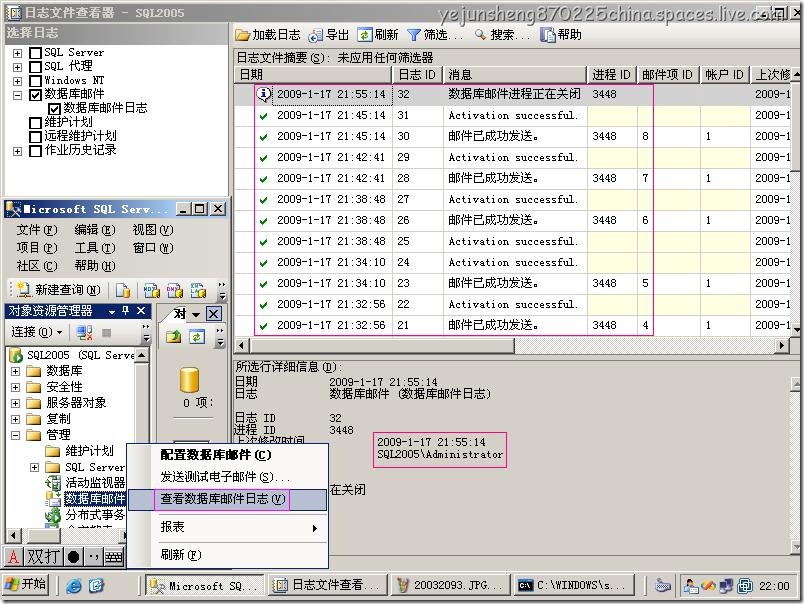This screenshot has width=804, height=604.
Task: Choose 发送测试电子邮件(S) from context menu
Action: [227, 477]
